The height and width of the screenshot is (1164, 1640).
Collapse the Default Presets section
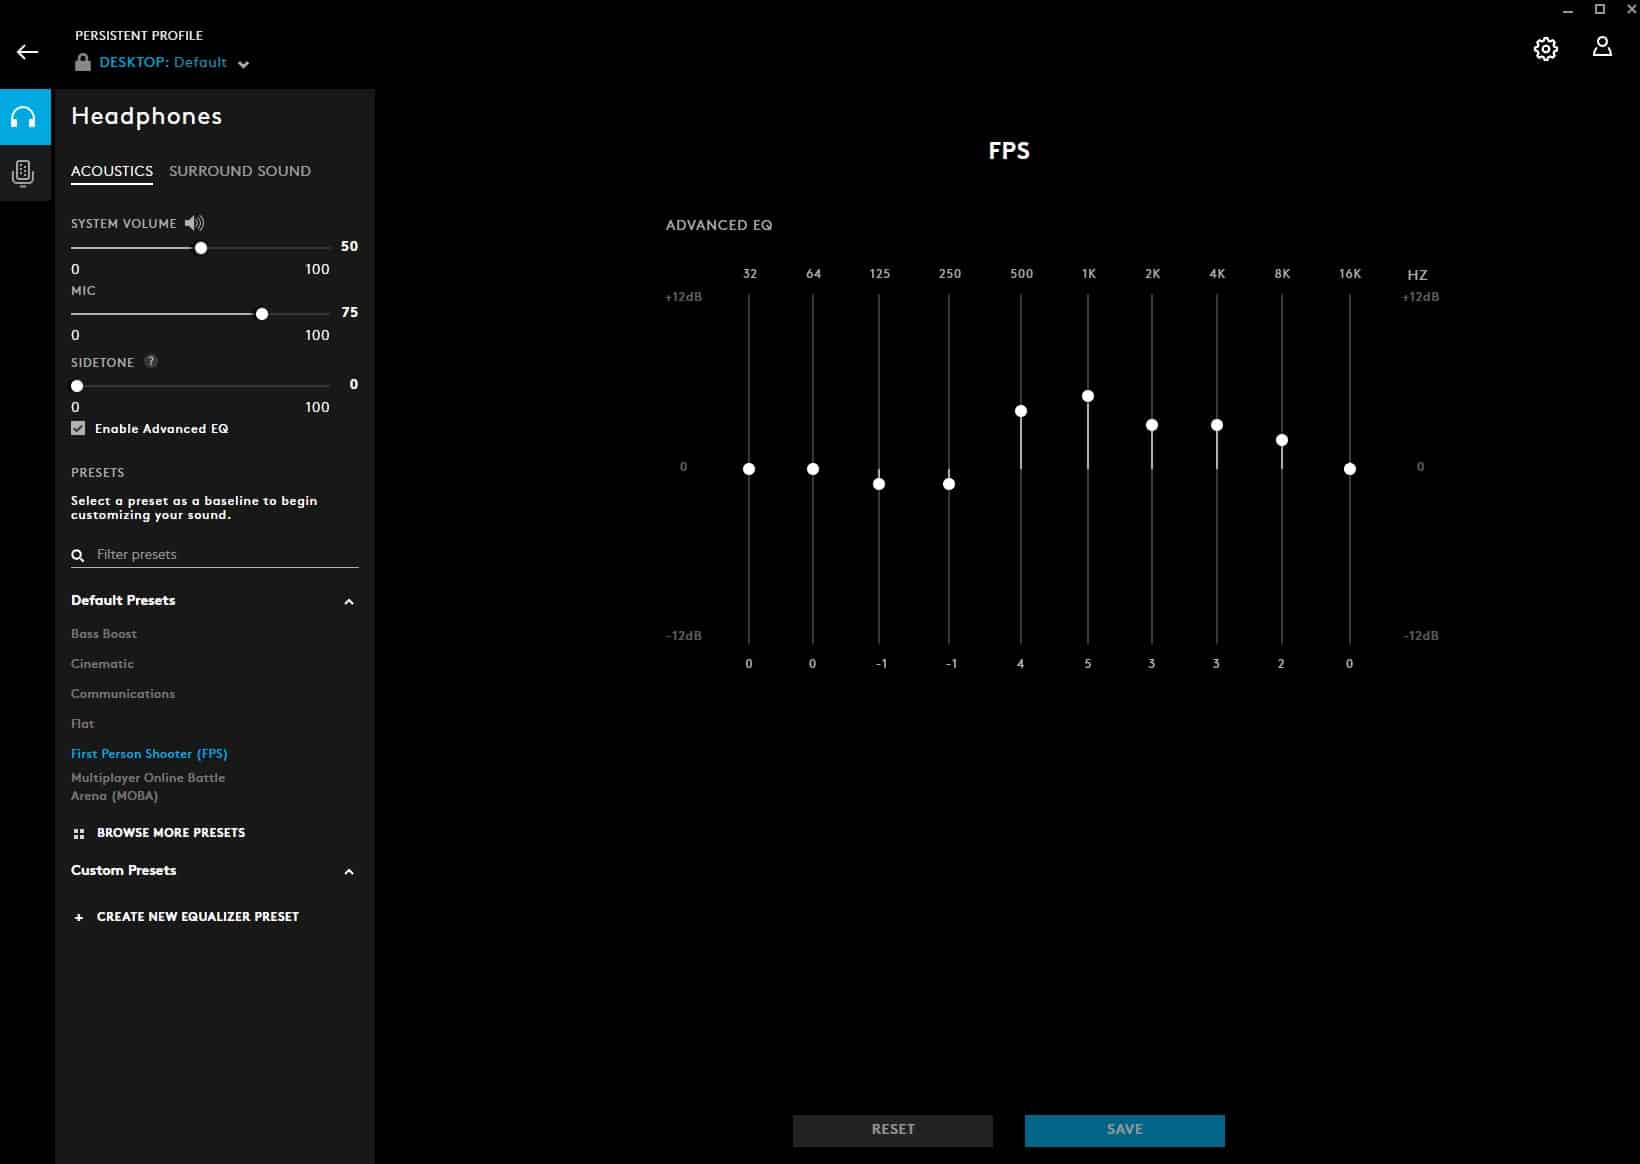pos(349,602)
